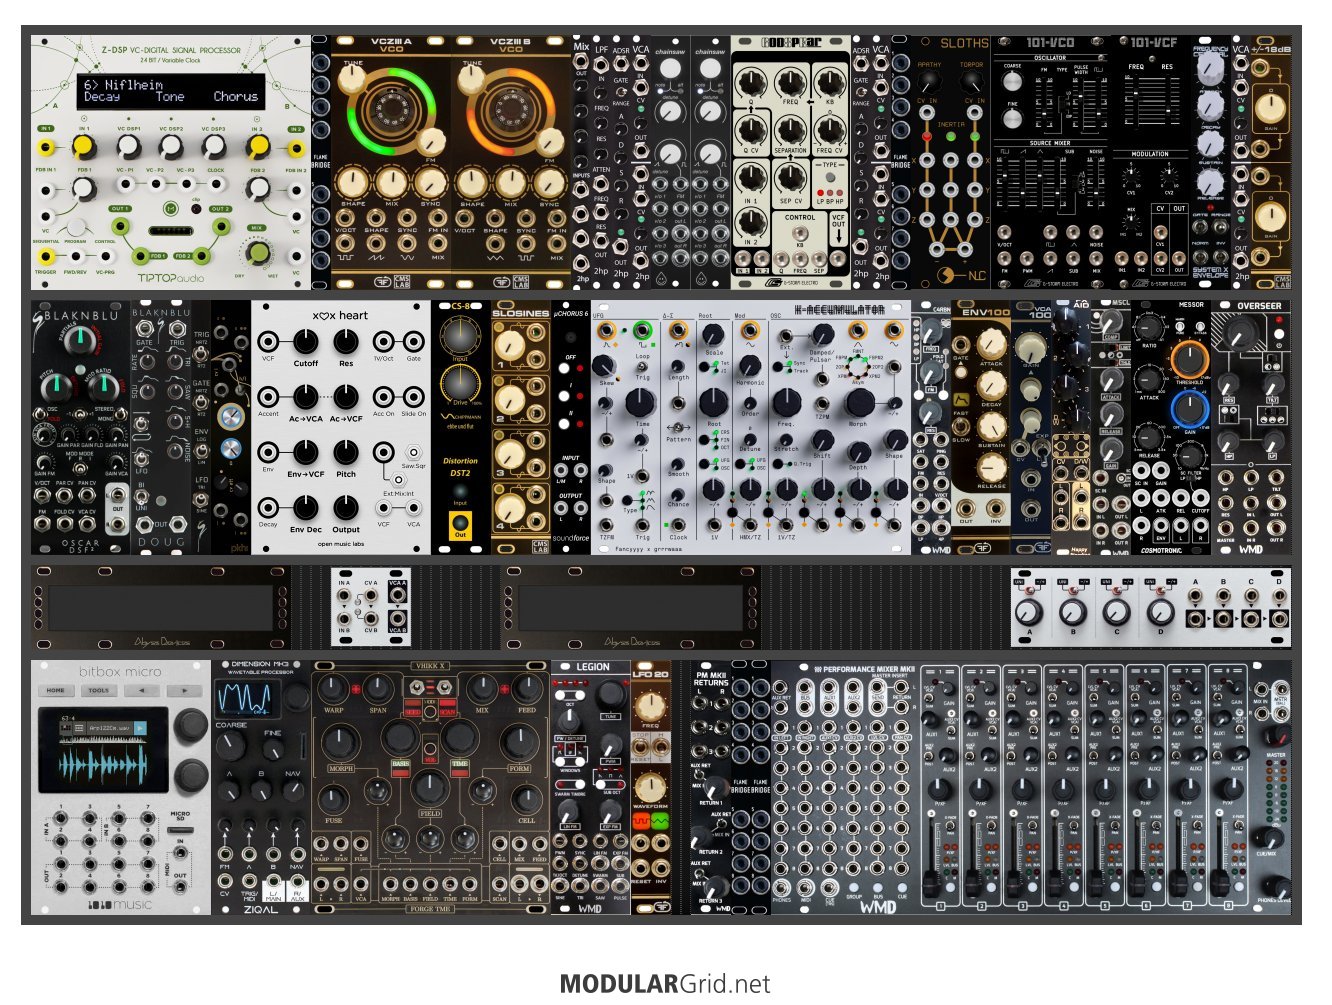The image size is (1332, 1005).
Task: Click the Cutoff knob on xox heart
Action: pyautogui.click(x=305, y=343)
